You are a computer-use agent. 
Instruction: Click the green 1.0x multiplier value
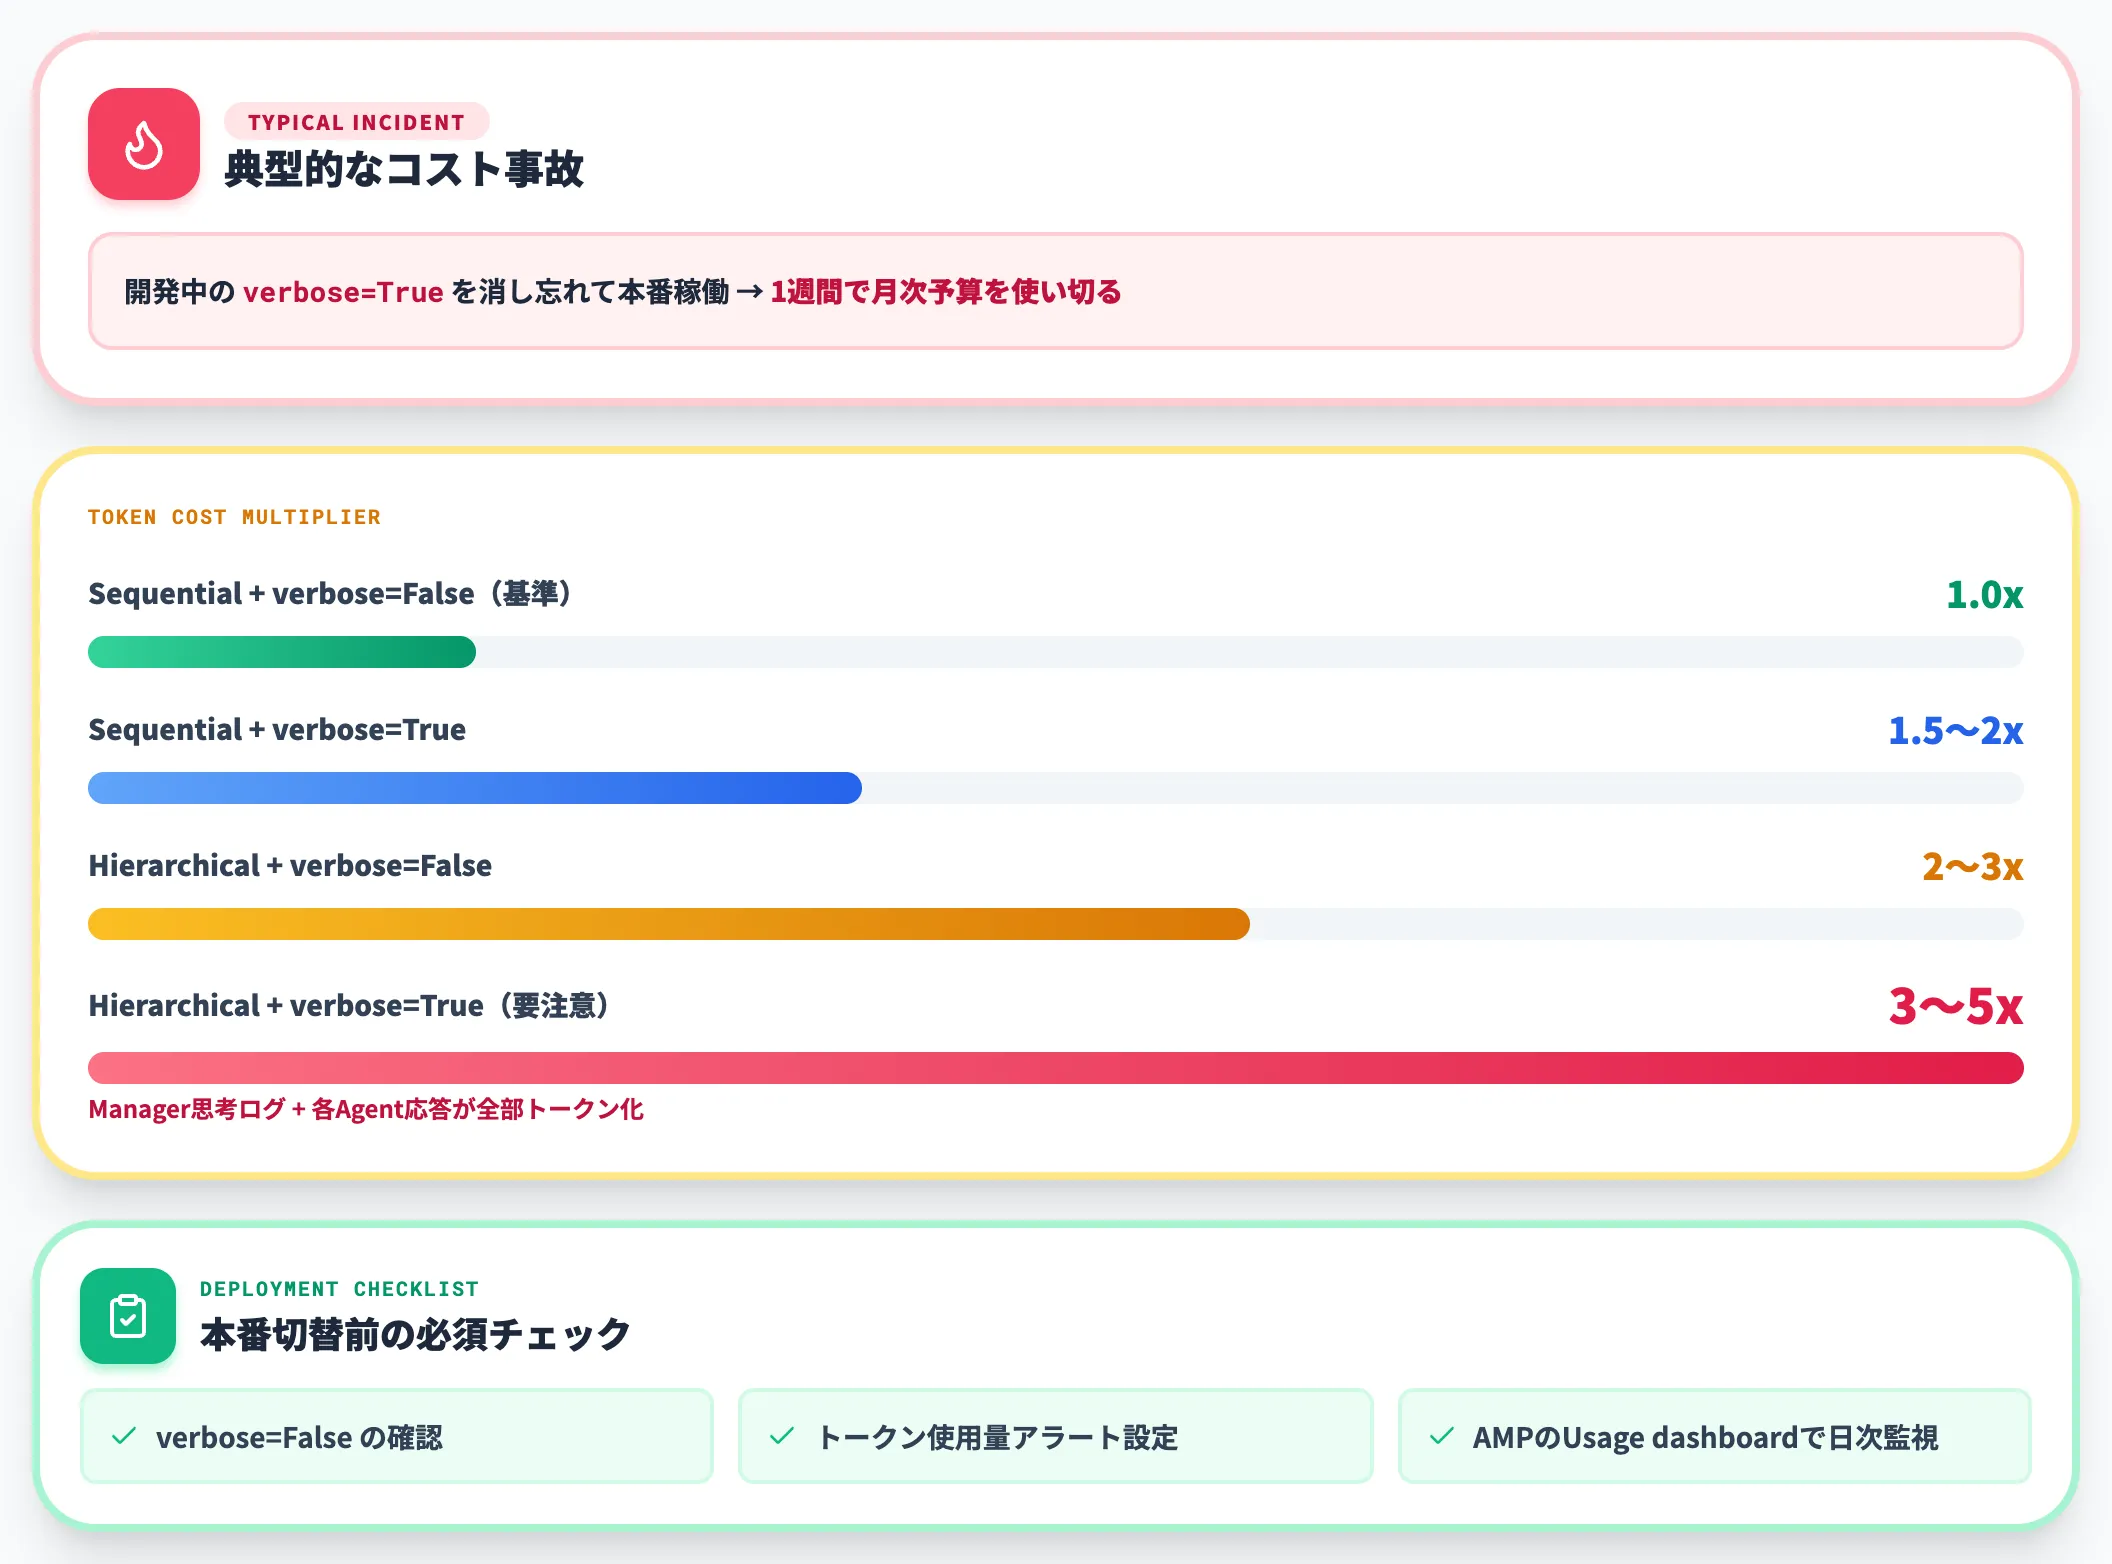click(1984, 595)
